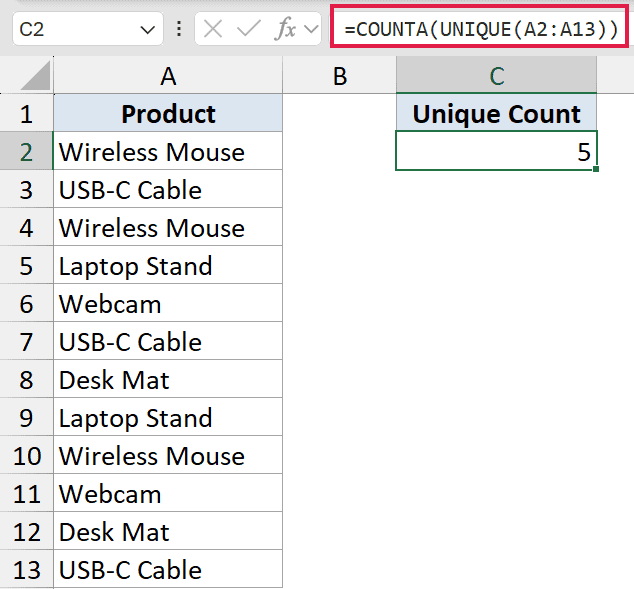634x589 pixels.
Task: Select column C header
Action: point(497,75)
